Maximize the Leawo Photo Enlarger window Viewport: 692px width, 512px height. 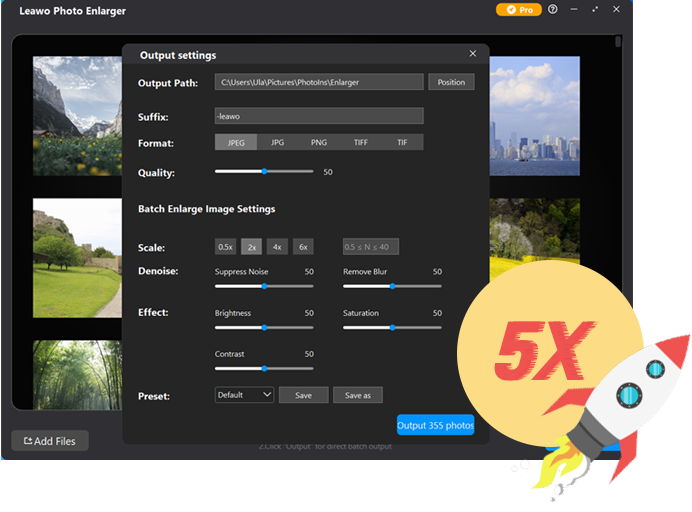(595, 9)
